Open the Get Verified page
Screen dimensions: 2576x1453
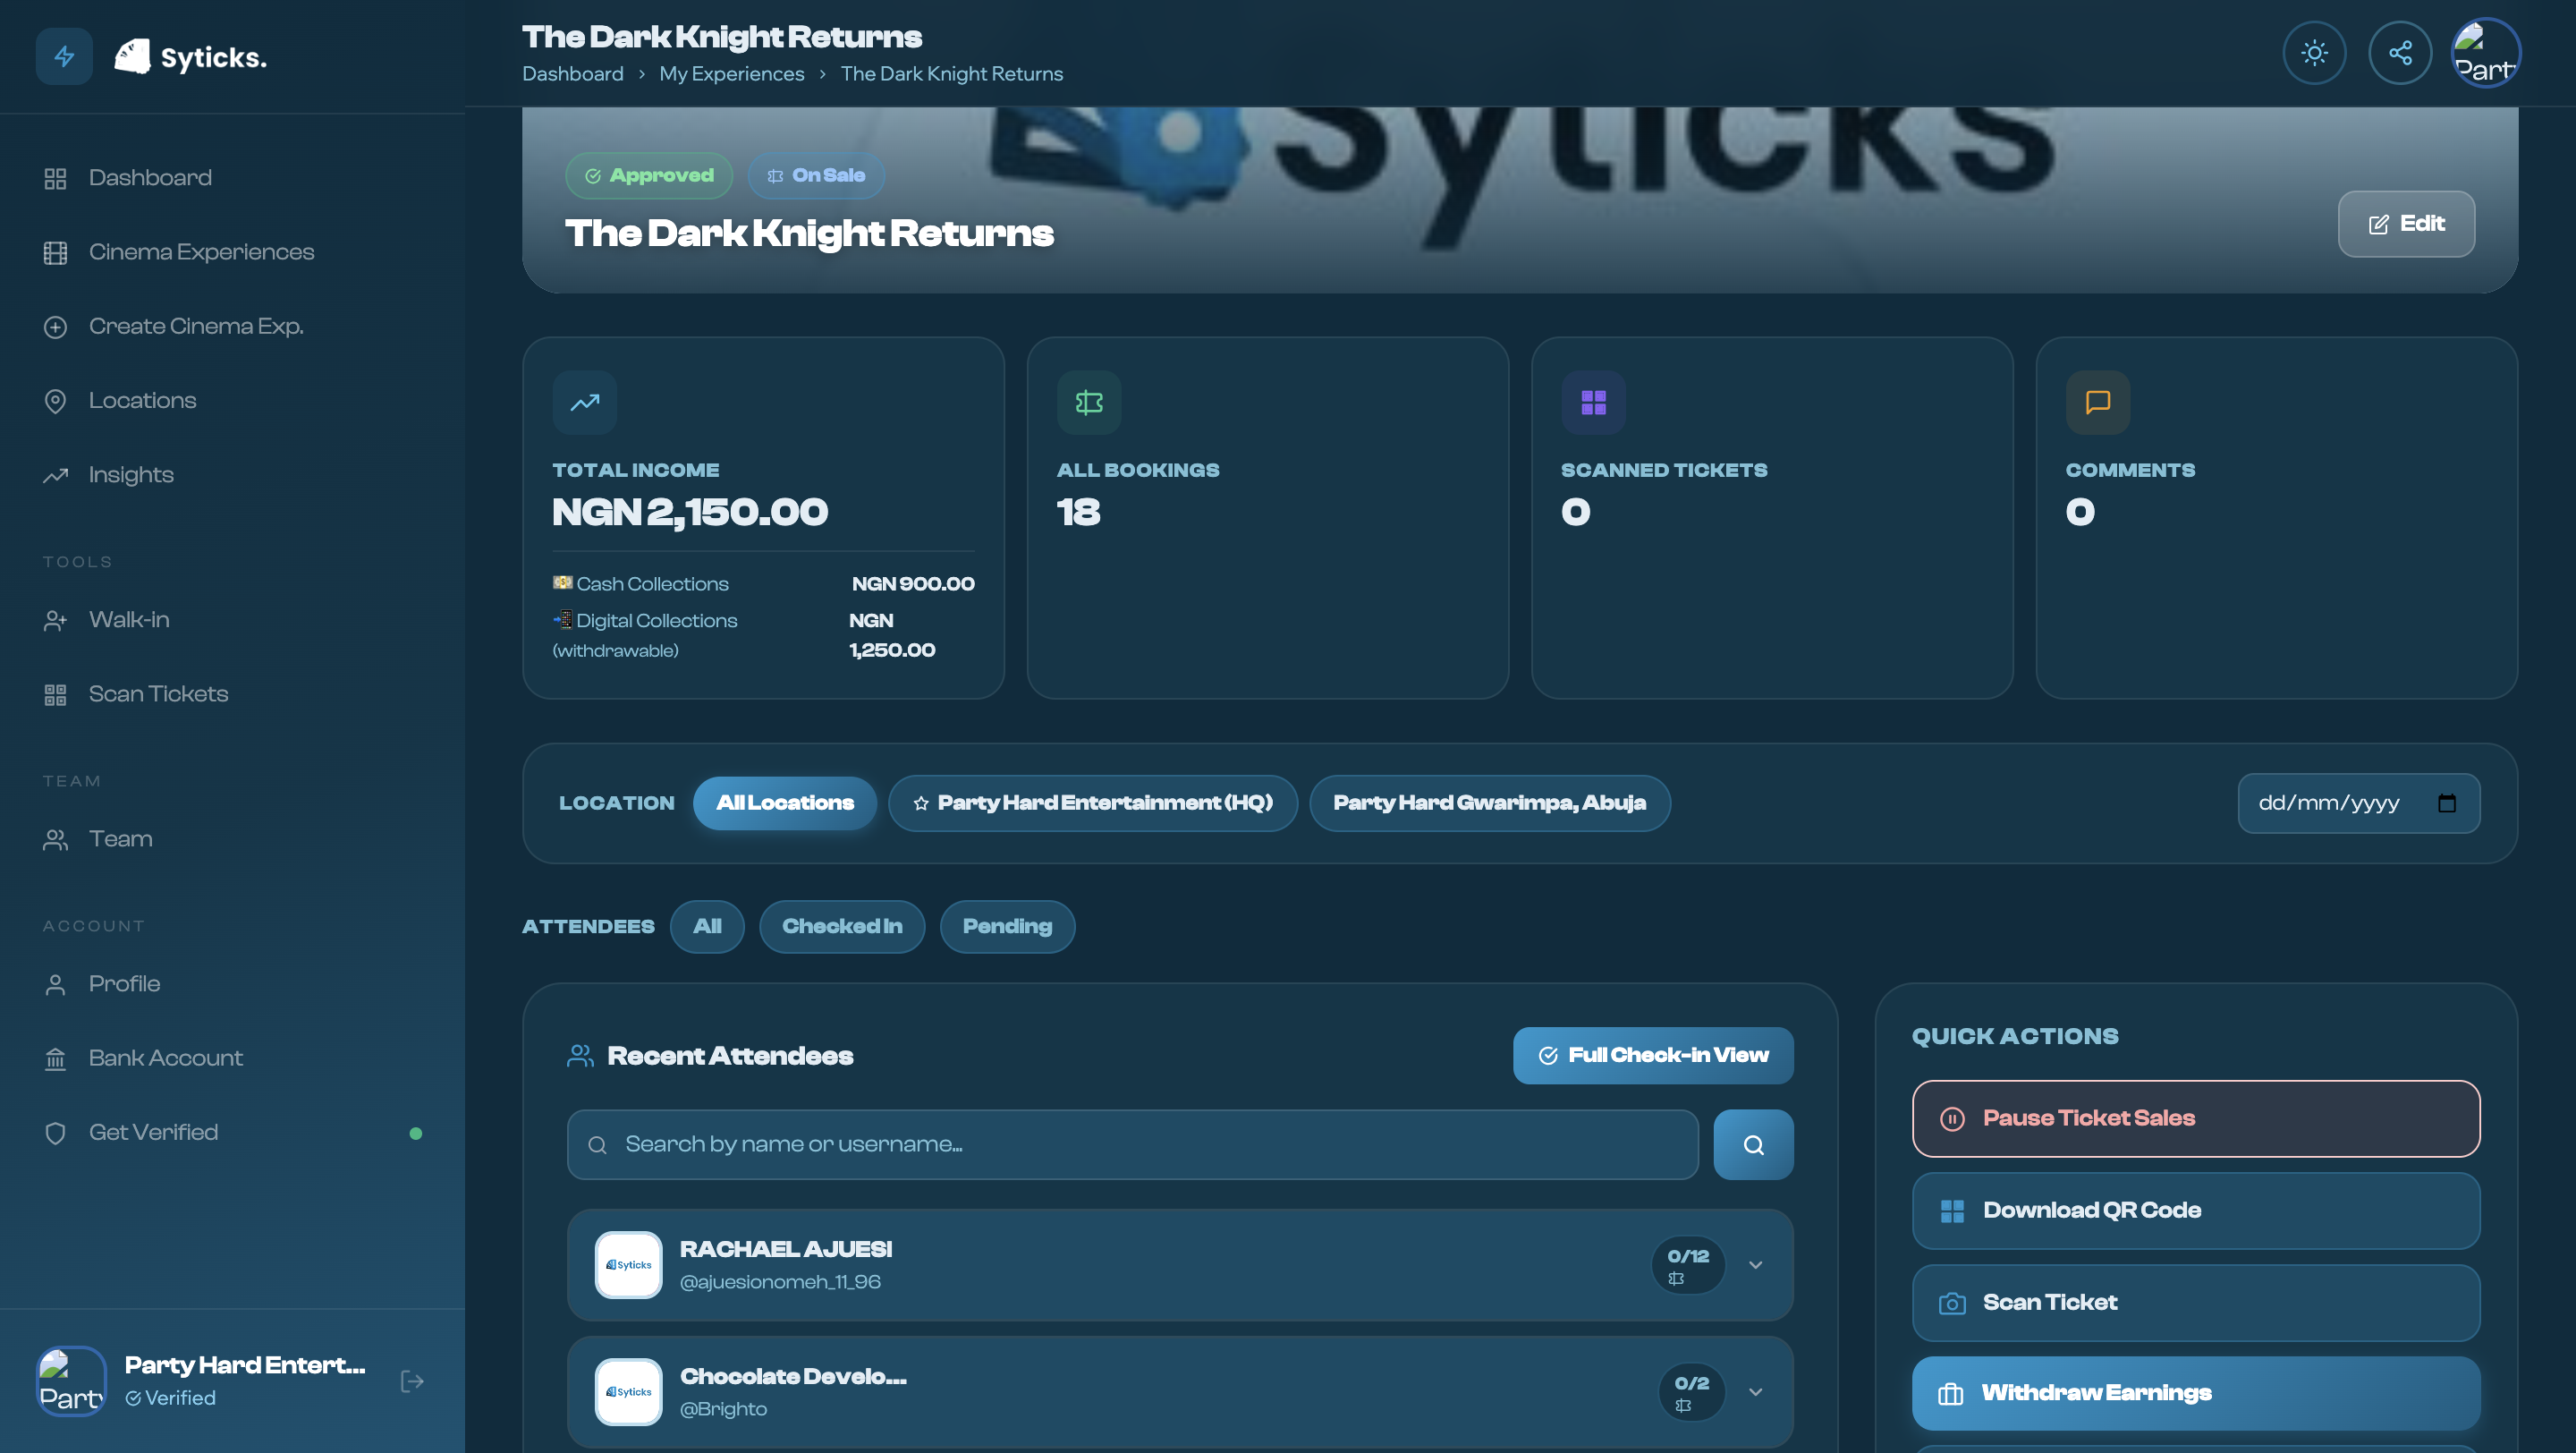point(232,1133)
